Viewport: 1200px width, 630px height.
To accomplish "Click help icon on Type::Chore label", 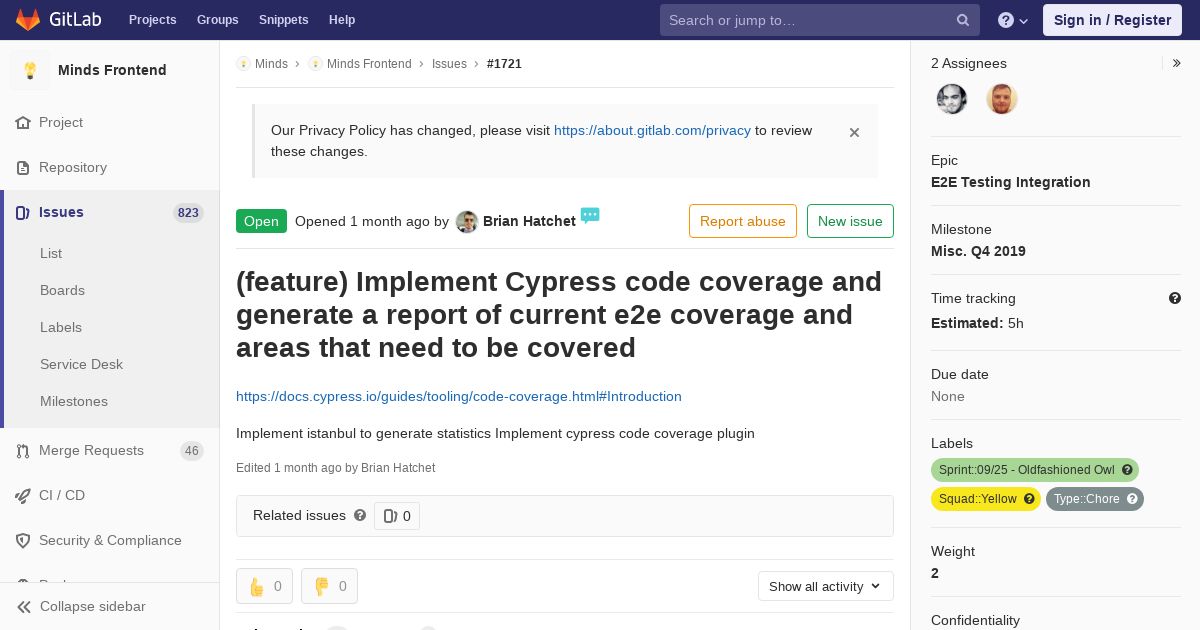I will tap(1132, 499).
